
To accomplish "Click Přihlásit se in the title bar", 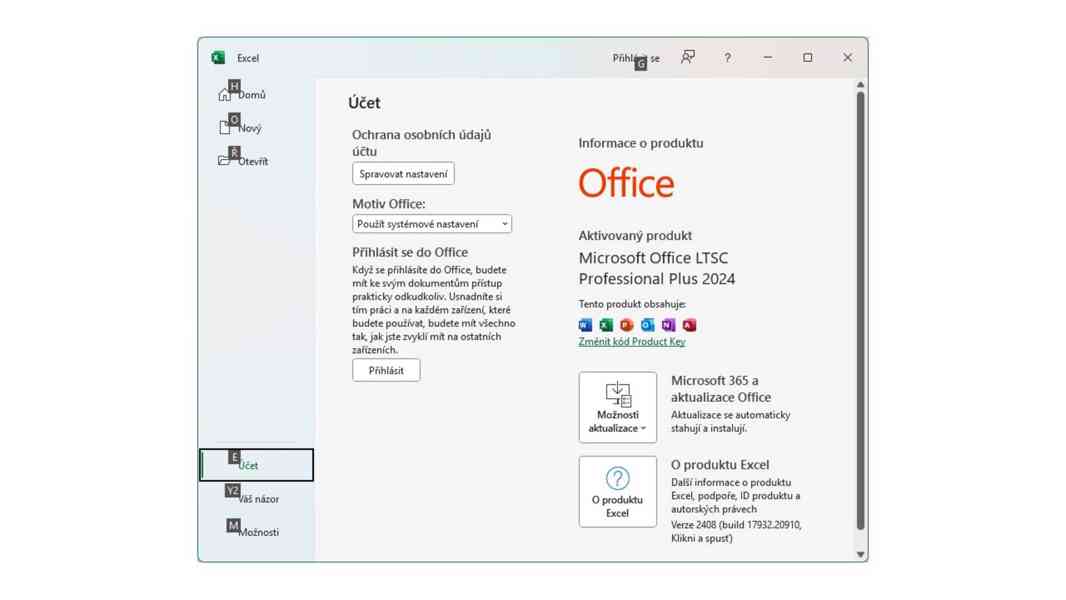I will [636, 58].
